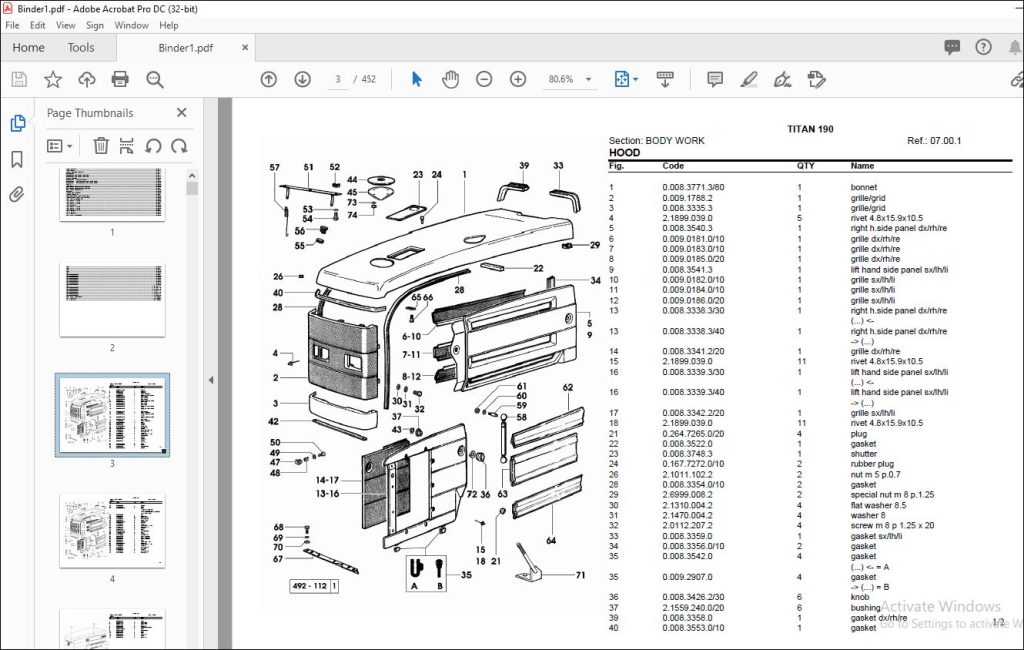Image resolution: width=1024 pixels, height=650 pixels.
Task: Open the Window menu
Action: (131, 25)
